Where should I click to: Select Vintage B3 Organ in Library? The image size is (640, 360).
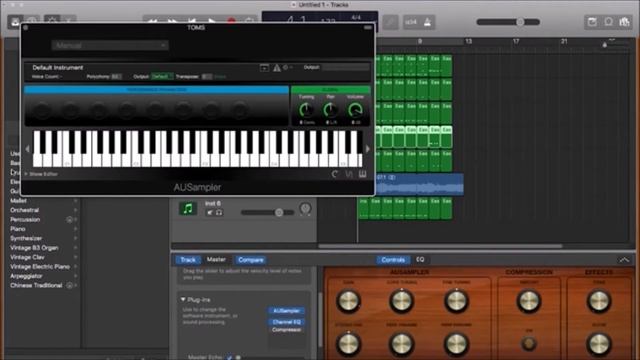(x=34, y=248)
